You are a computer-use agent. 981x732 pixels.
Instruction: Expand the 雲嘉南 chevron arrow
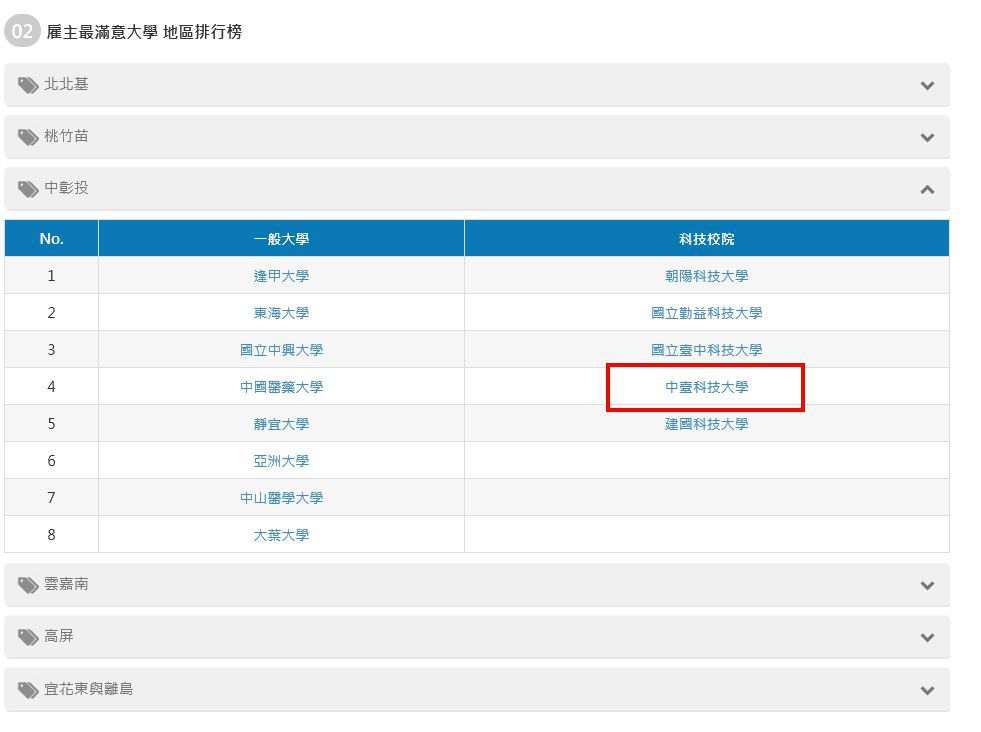pos(927,585)
